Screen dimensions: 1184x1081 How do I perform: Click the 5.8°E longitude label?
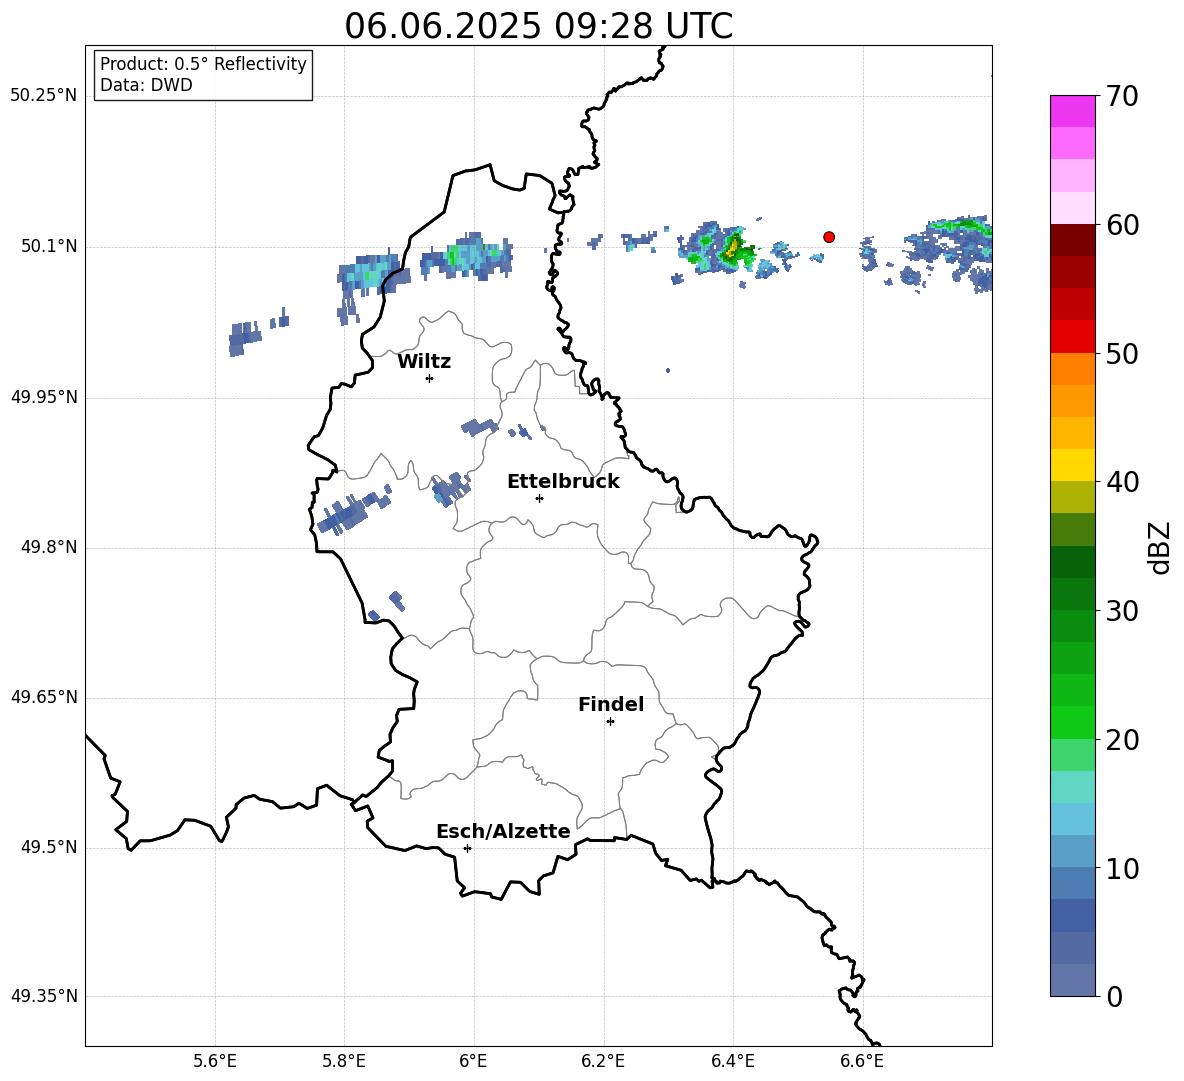pos(344,1061)
